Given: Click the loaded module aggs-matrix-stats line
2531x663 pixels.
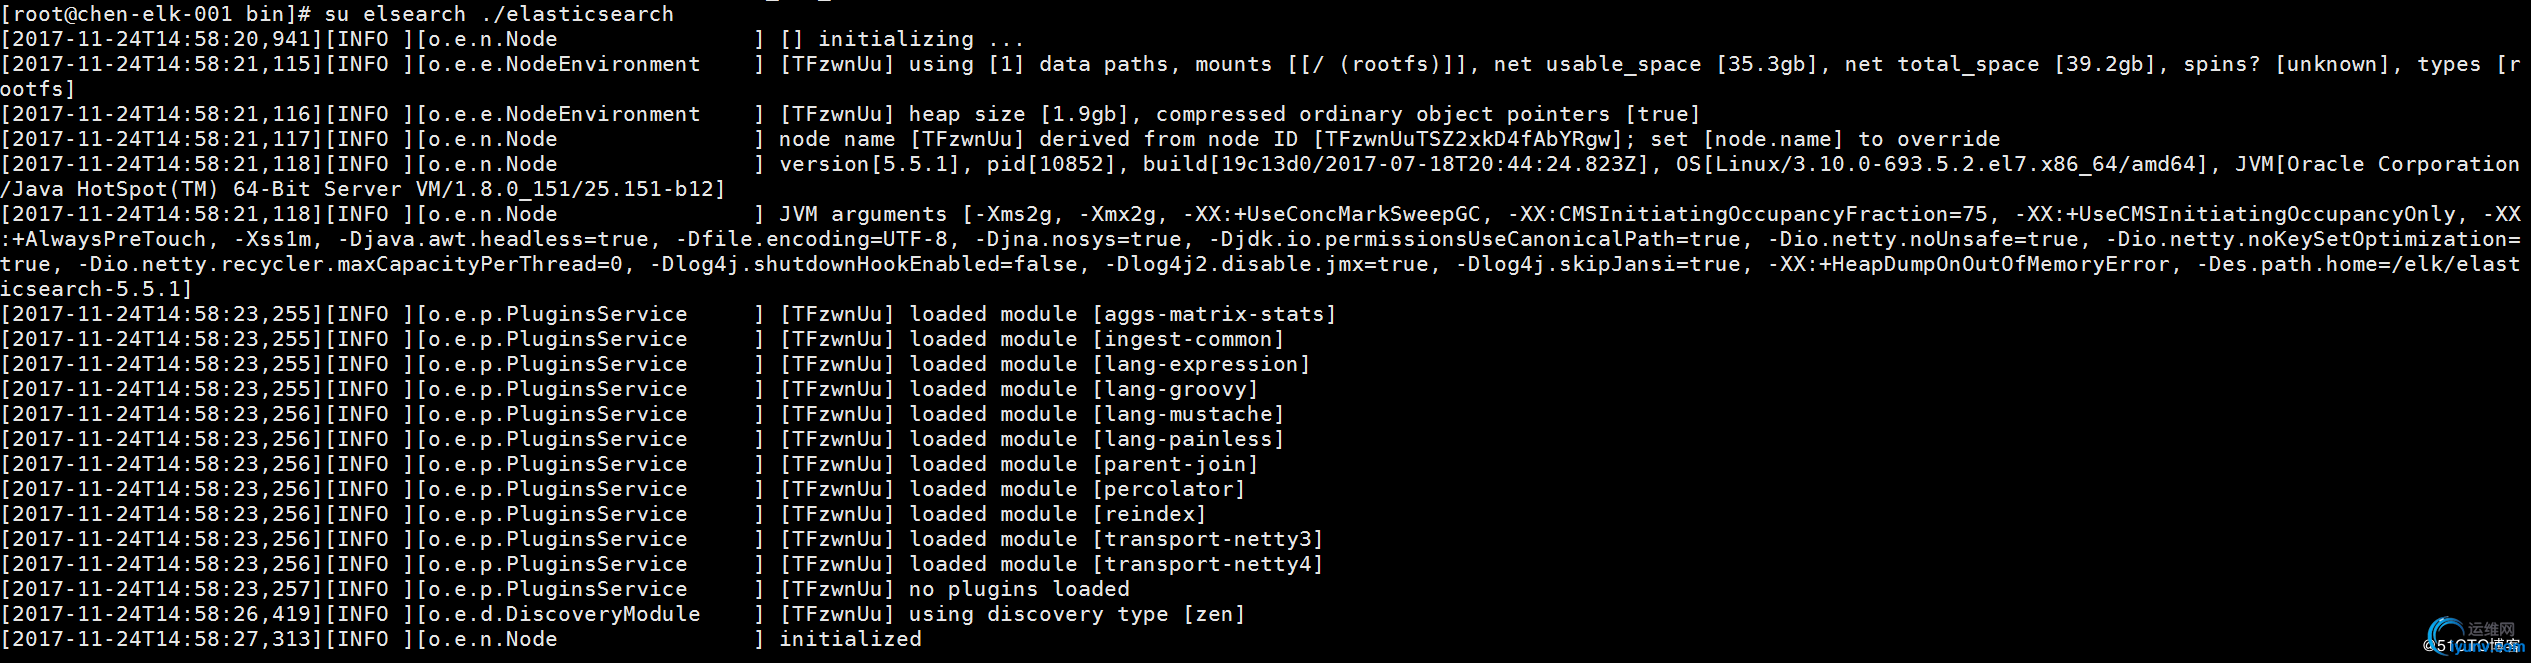Looking at the screenshot, I should [669, 314].
